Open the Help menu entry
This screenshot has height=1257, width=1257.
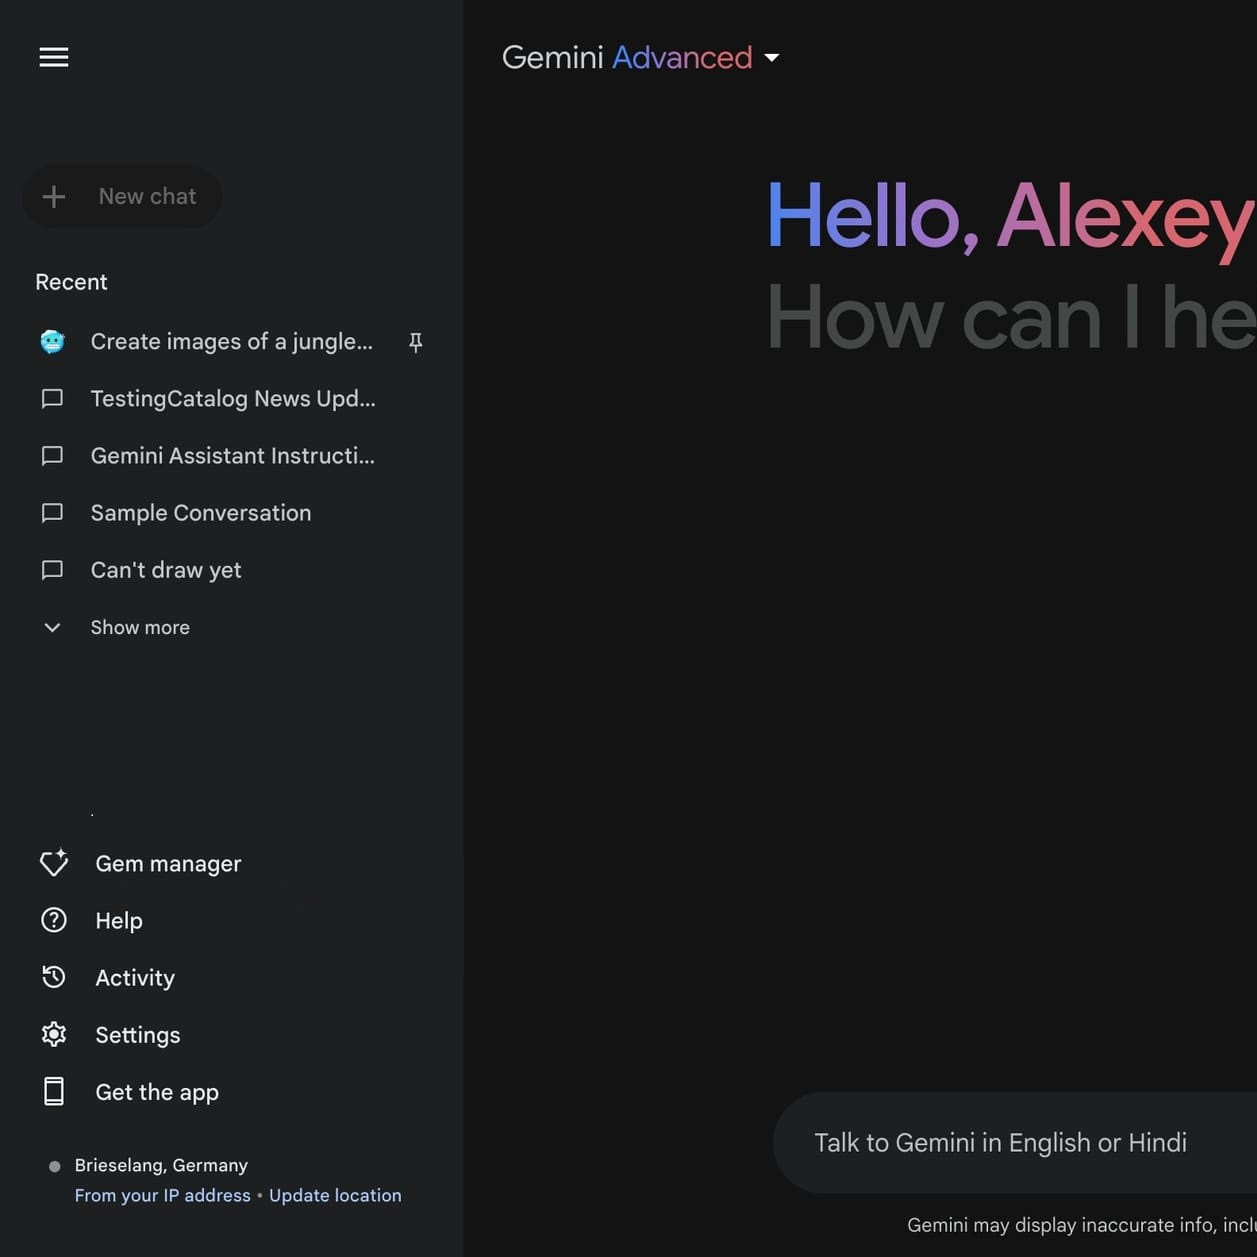point(119,921)
